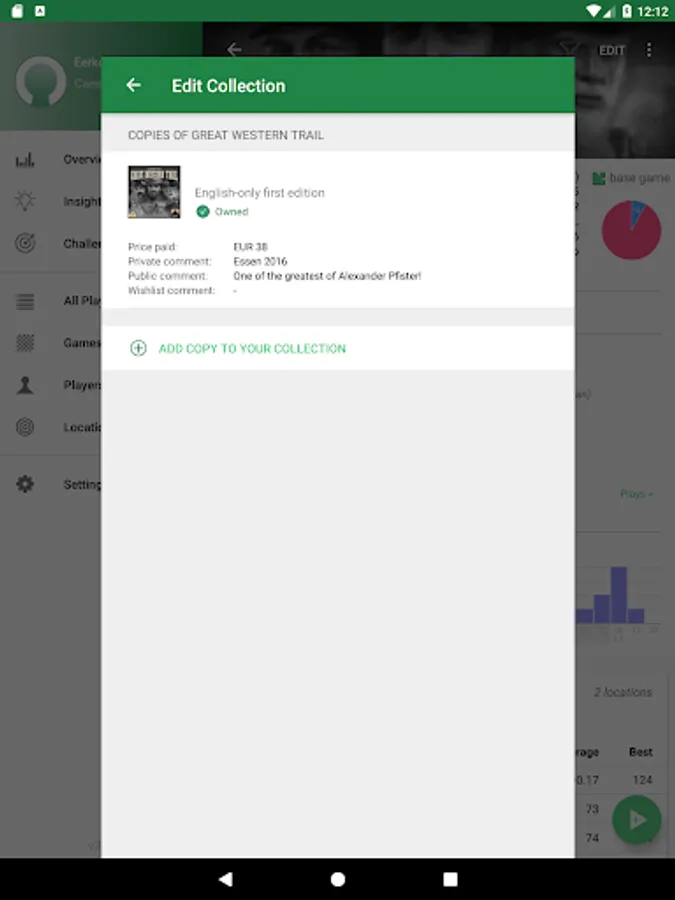Tap the Wi-Fi status bar icon

(x=593, y=11)
